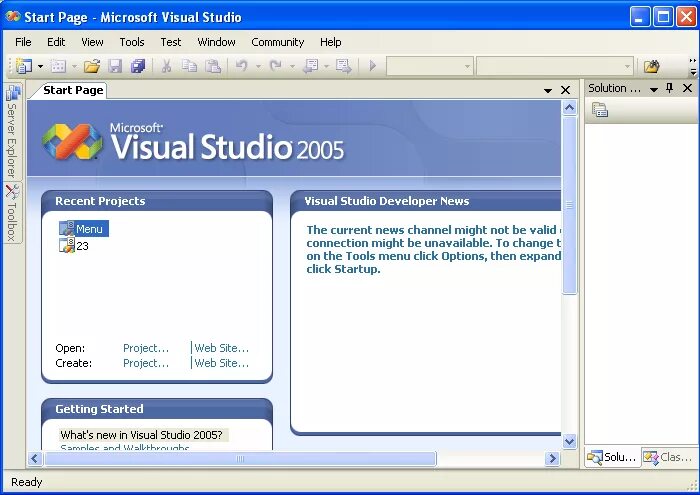Click the horizontal scrollbar left arrow
Viewport: 700px width, 495px height.
[35, 458]
